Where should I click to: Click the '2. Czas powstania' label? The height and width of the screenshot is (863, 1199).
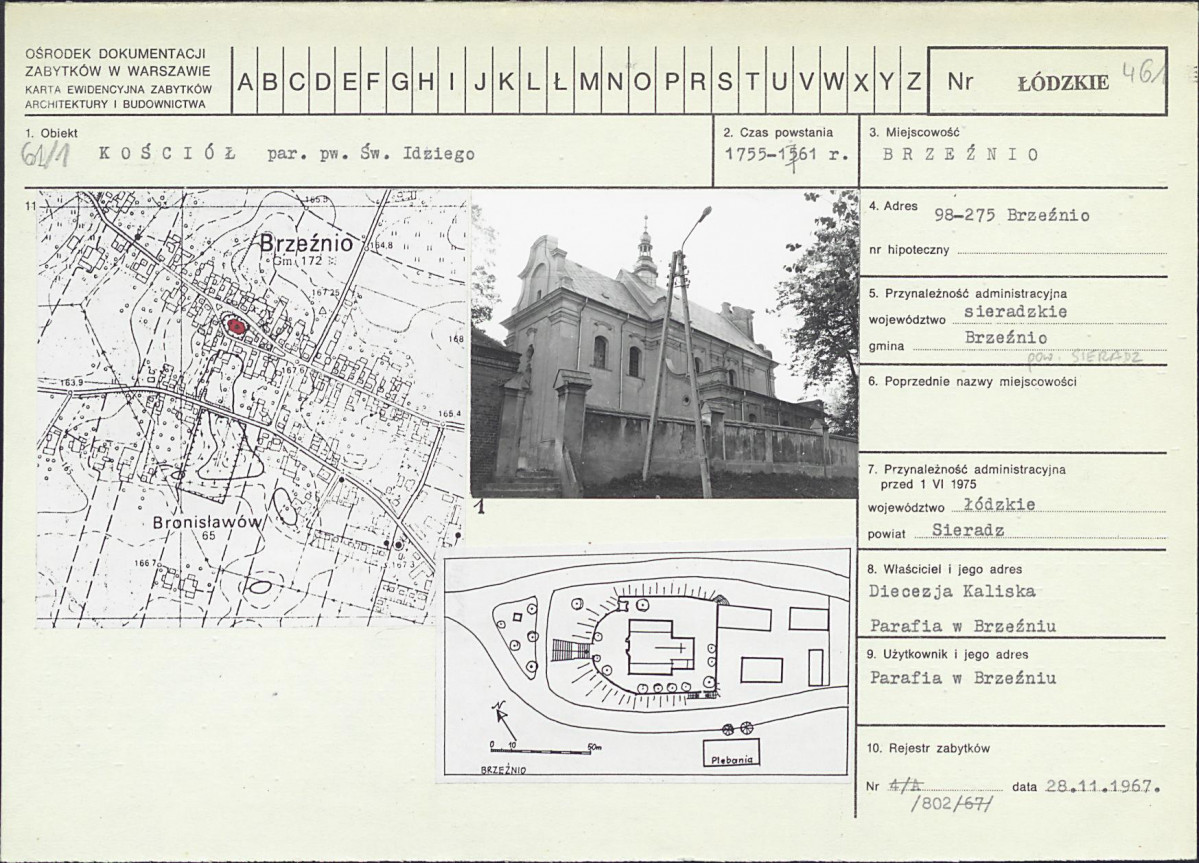[x=778, y=132]
